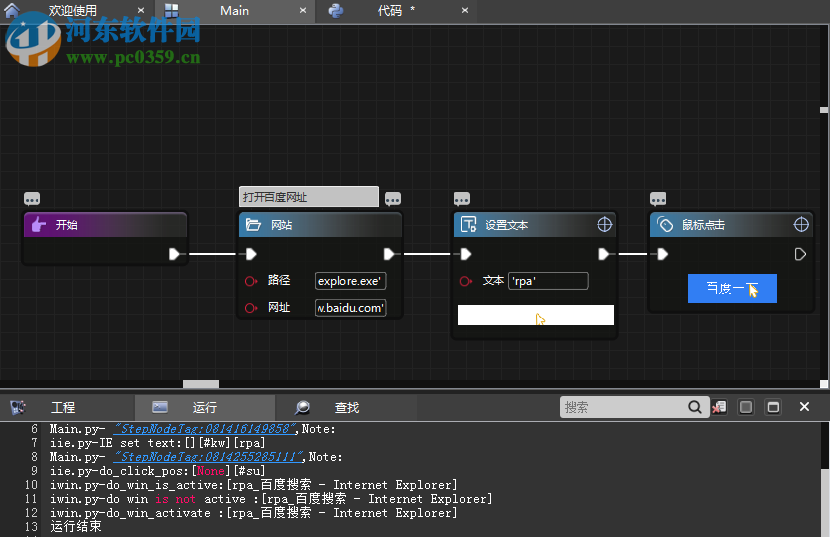Screen dimensions: 830x538
Task: Switch to the 代码 tab
Action: (x=390, y=11)
